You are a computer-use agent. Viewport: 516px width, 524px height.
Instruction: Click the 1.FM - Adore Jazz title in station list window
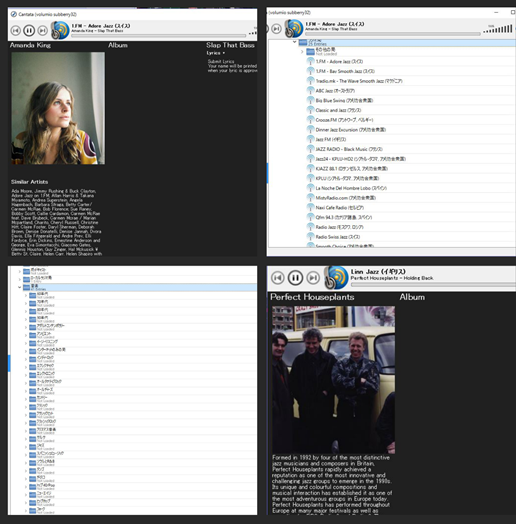pos(335,24)
